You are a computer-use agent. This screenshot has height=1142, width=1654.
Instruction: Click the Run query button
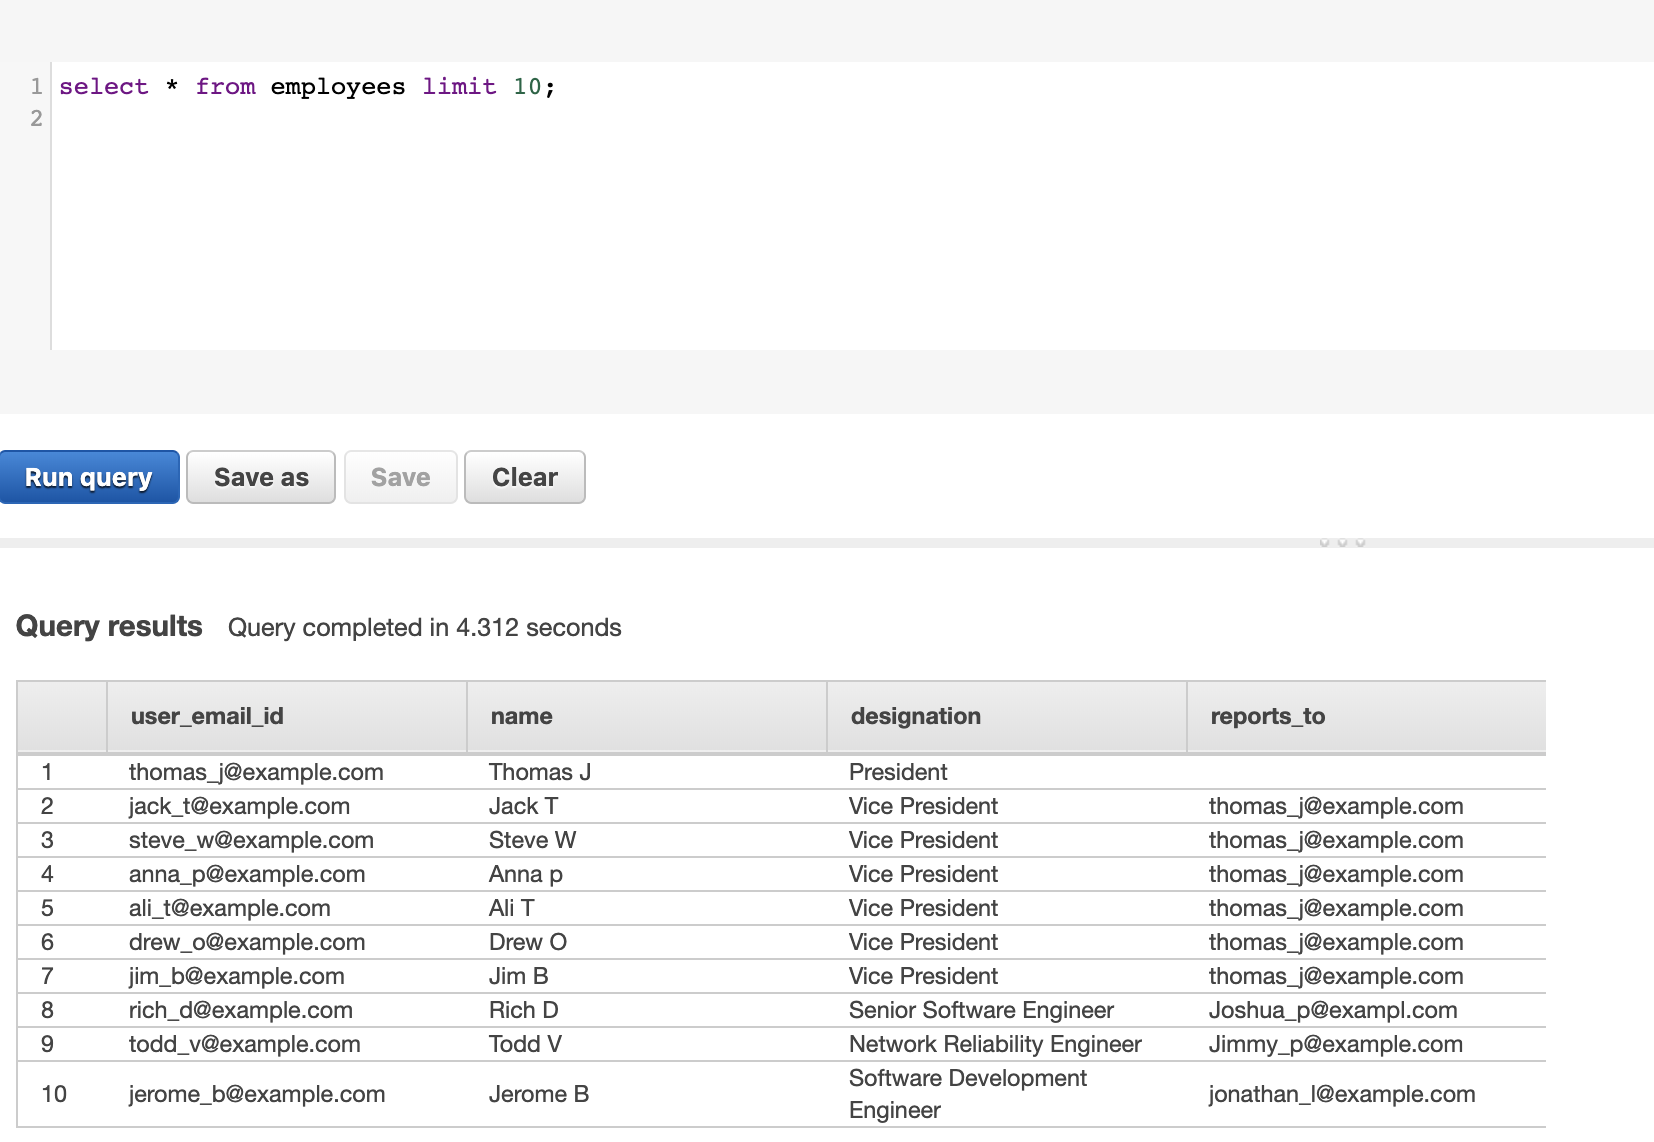pyautogui.click(x=89, y=477)
